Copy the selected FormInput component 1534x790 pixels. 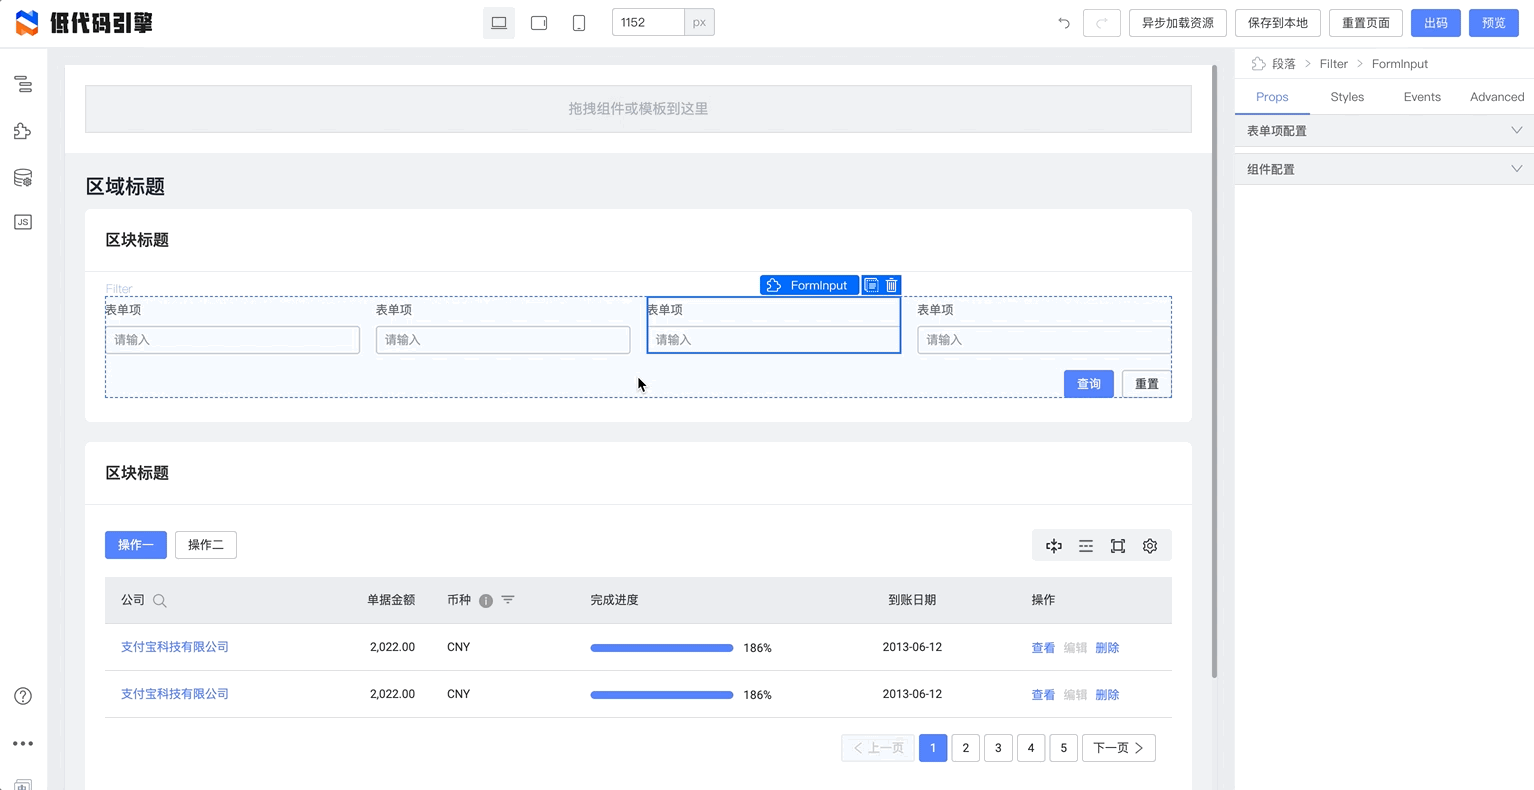click(871, 285)
